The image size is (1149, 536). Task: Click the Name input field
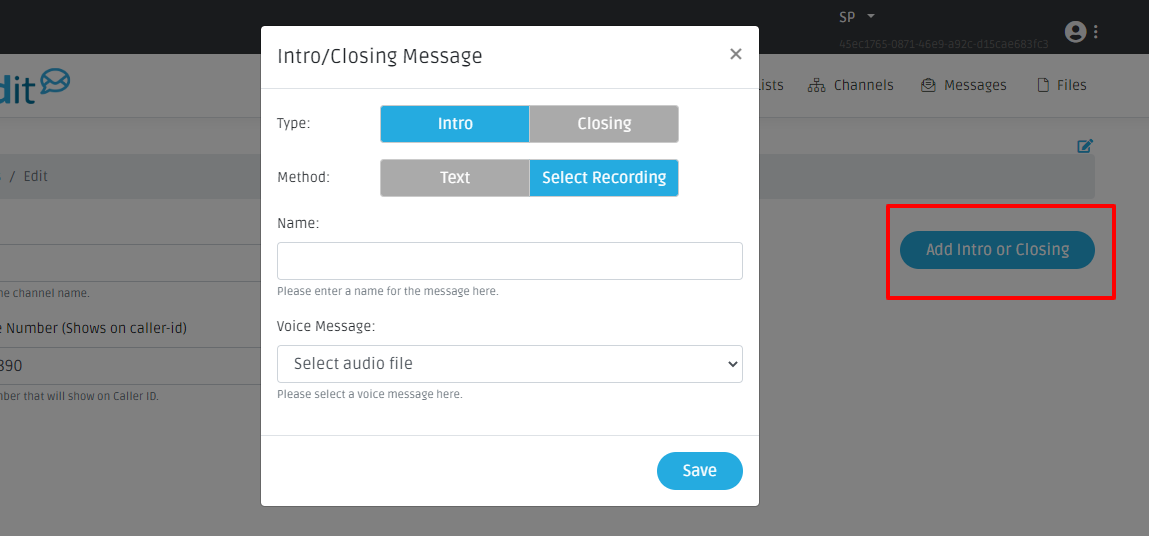click(x=510, y=261)
